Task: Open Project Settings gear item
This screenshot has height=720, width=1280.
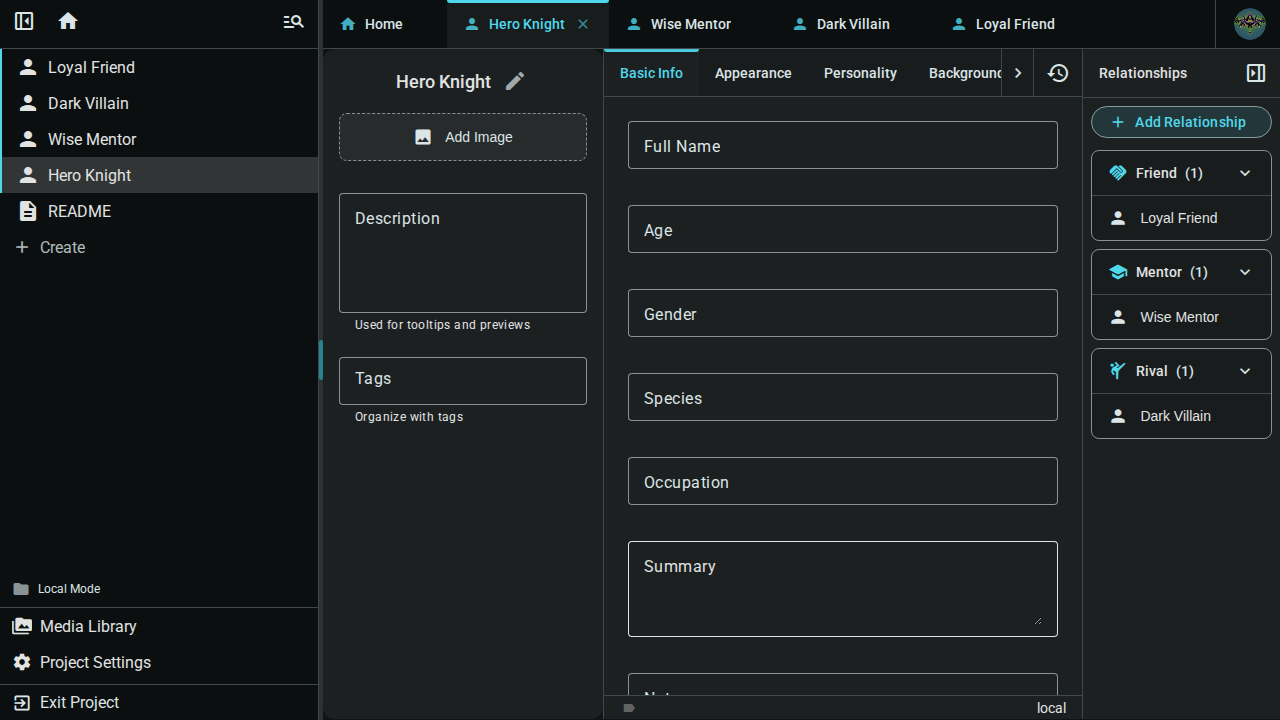Action: click(x=95, y=662)
